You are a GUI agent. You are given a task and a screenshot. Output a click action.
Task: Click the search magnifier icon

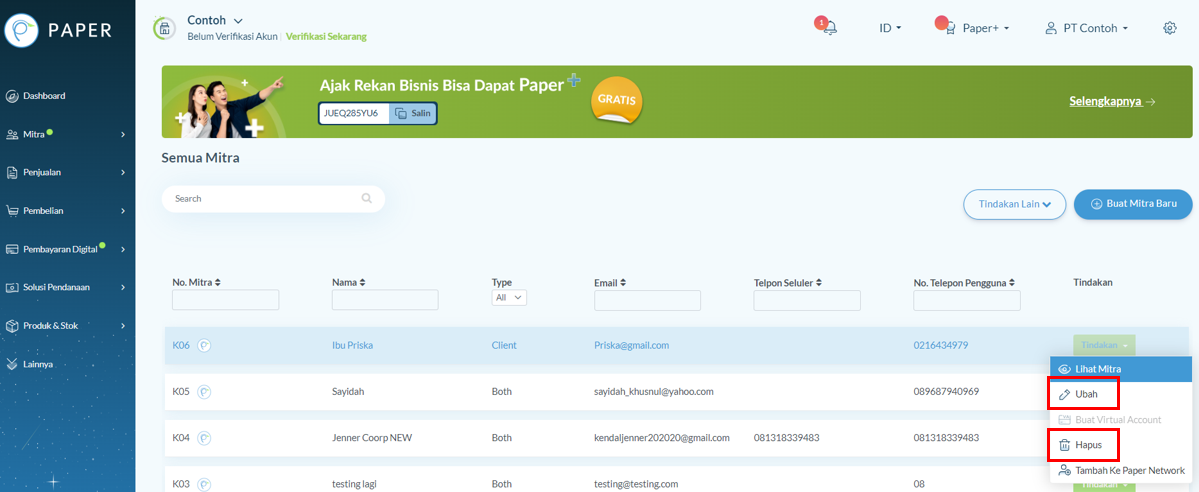pyautogui.click(x=367, y=198)
